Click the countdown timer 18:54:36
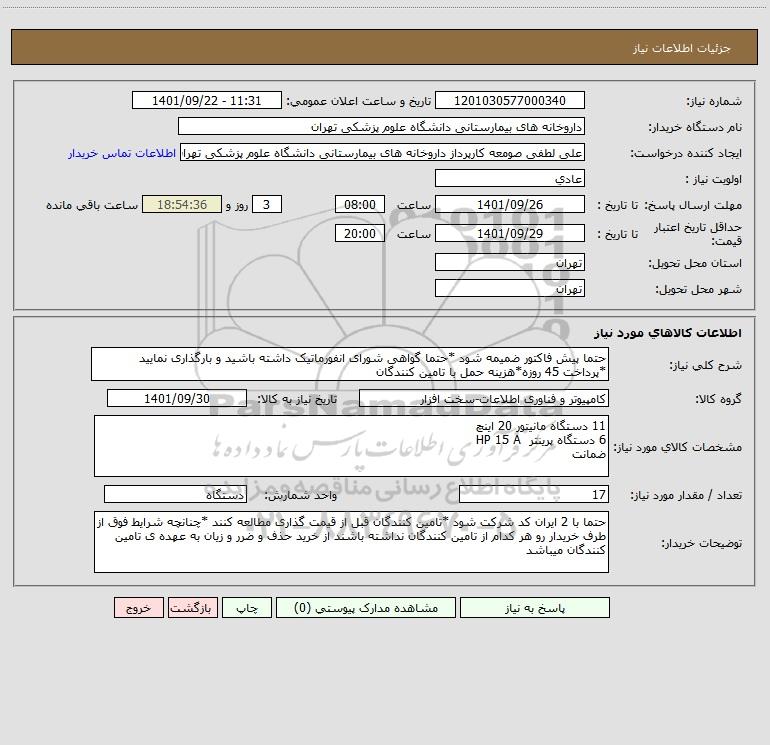The image size is (770, 745). (x=182, y=204)
